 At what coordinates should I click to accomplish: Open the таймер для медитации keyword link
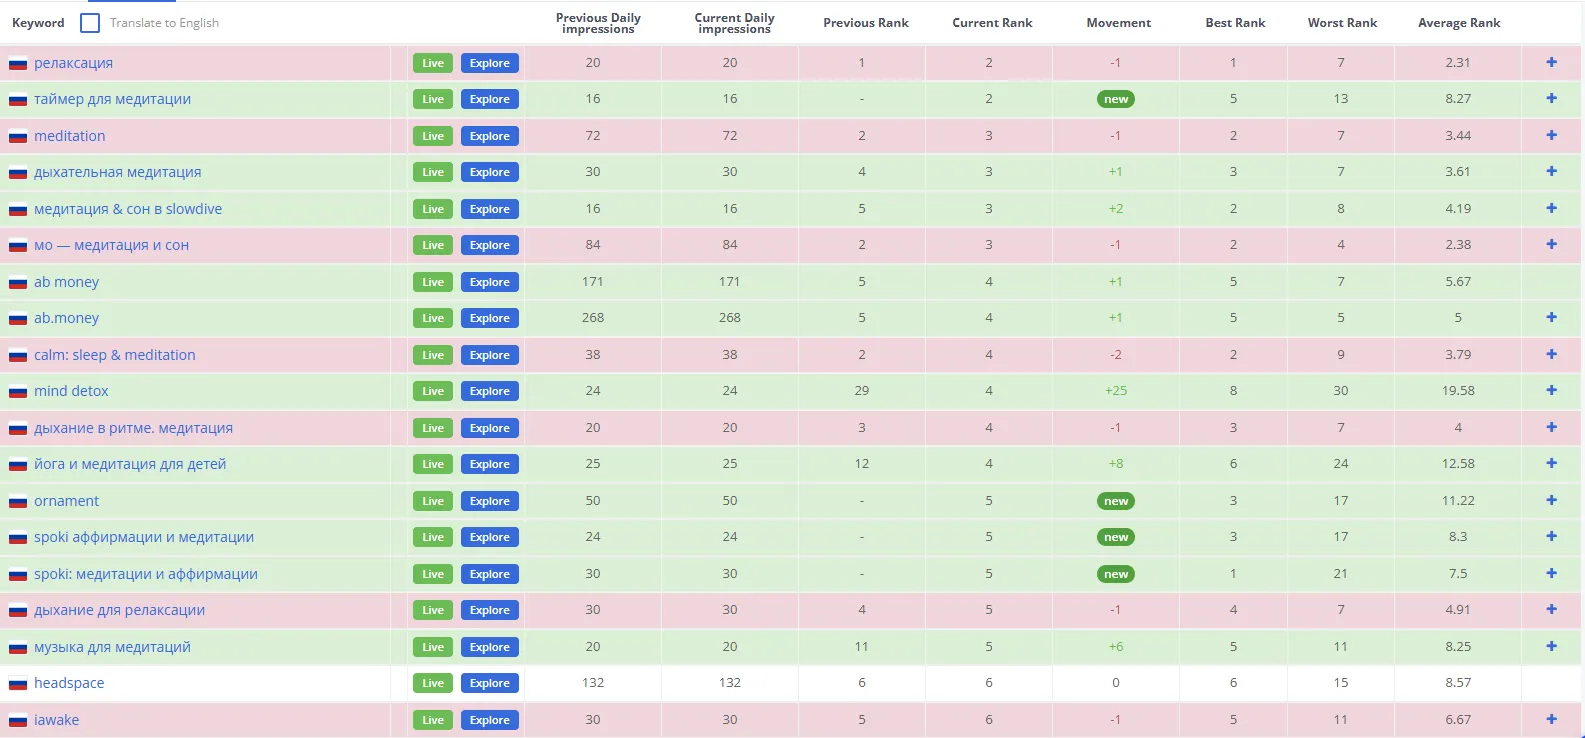112,99
